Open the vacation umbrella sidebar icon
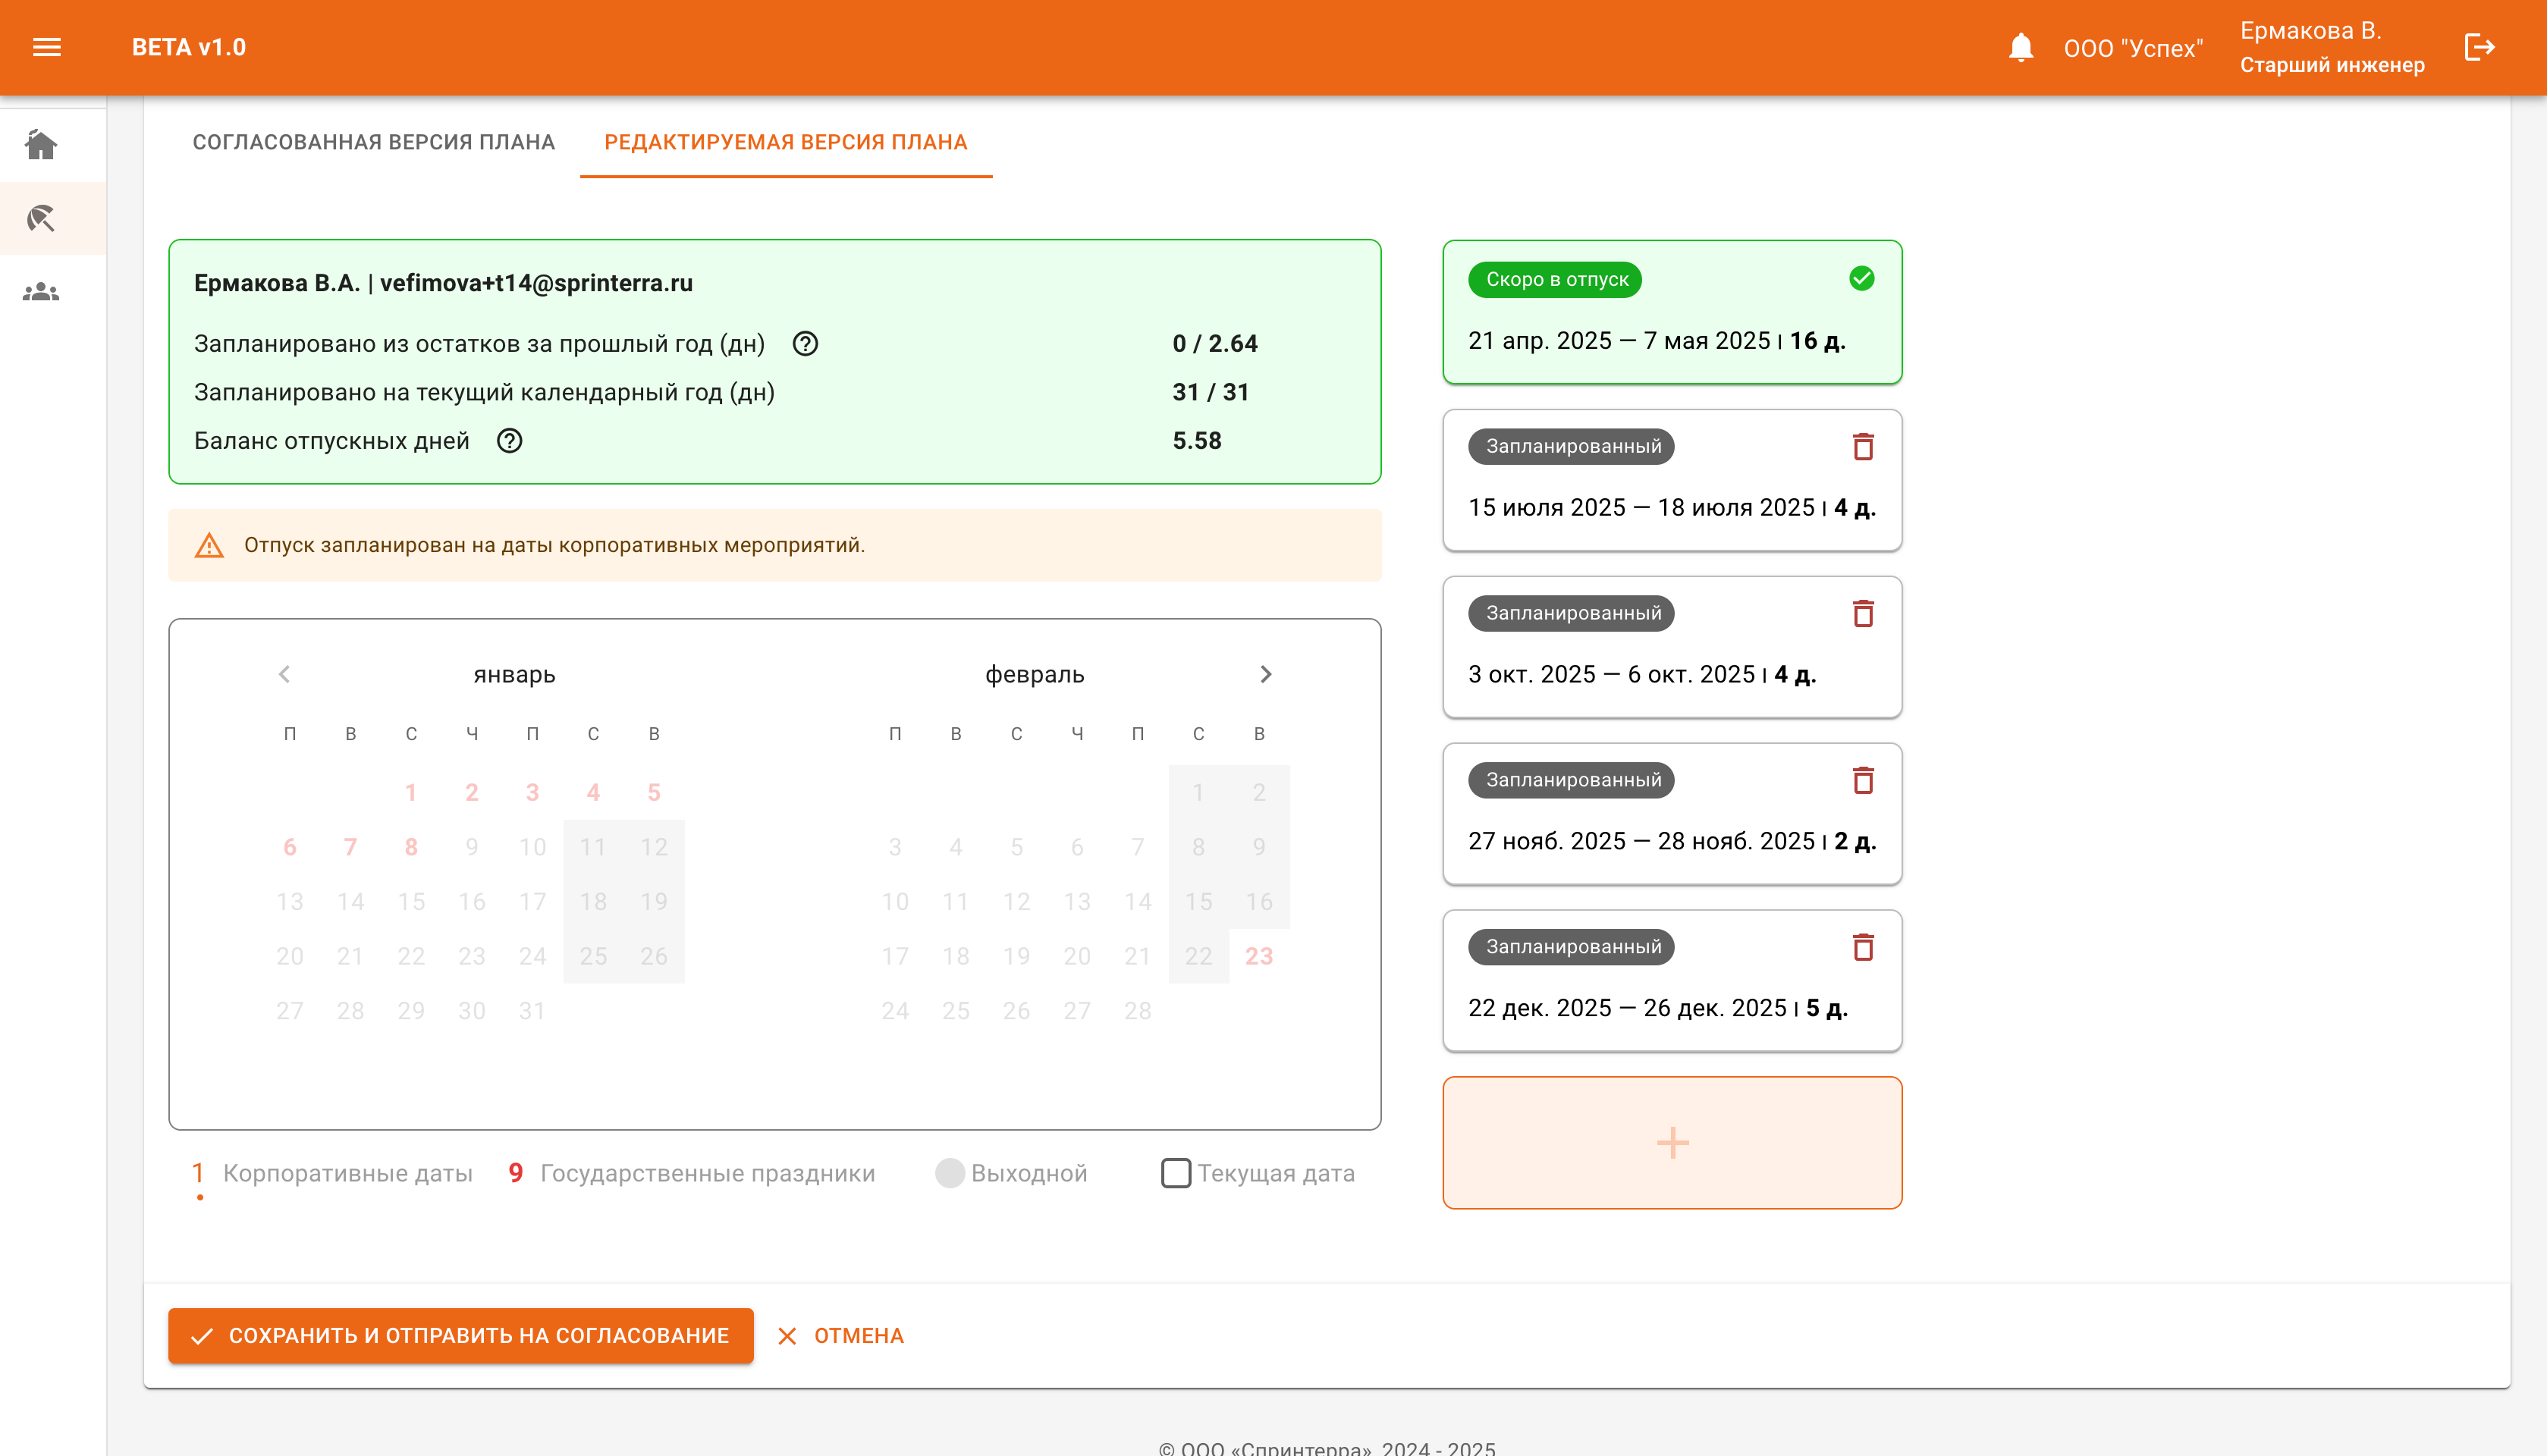The height and width of the screenshot is (1456, 2547). pos(41,218)
